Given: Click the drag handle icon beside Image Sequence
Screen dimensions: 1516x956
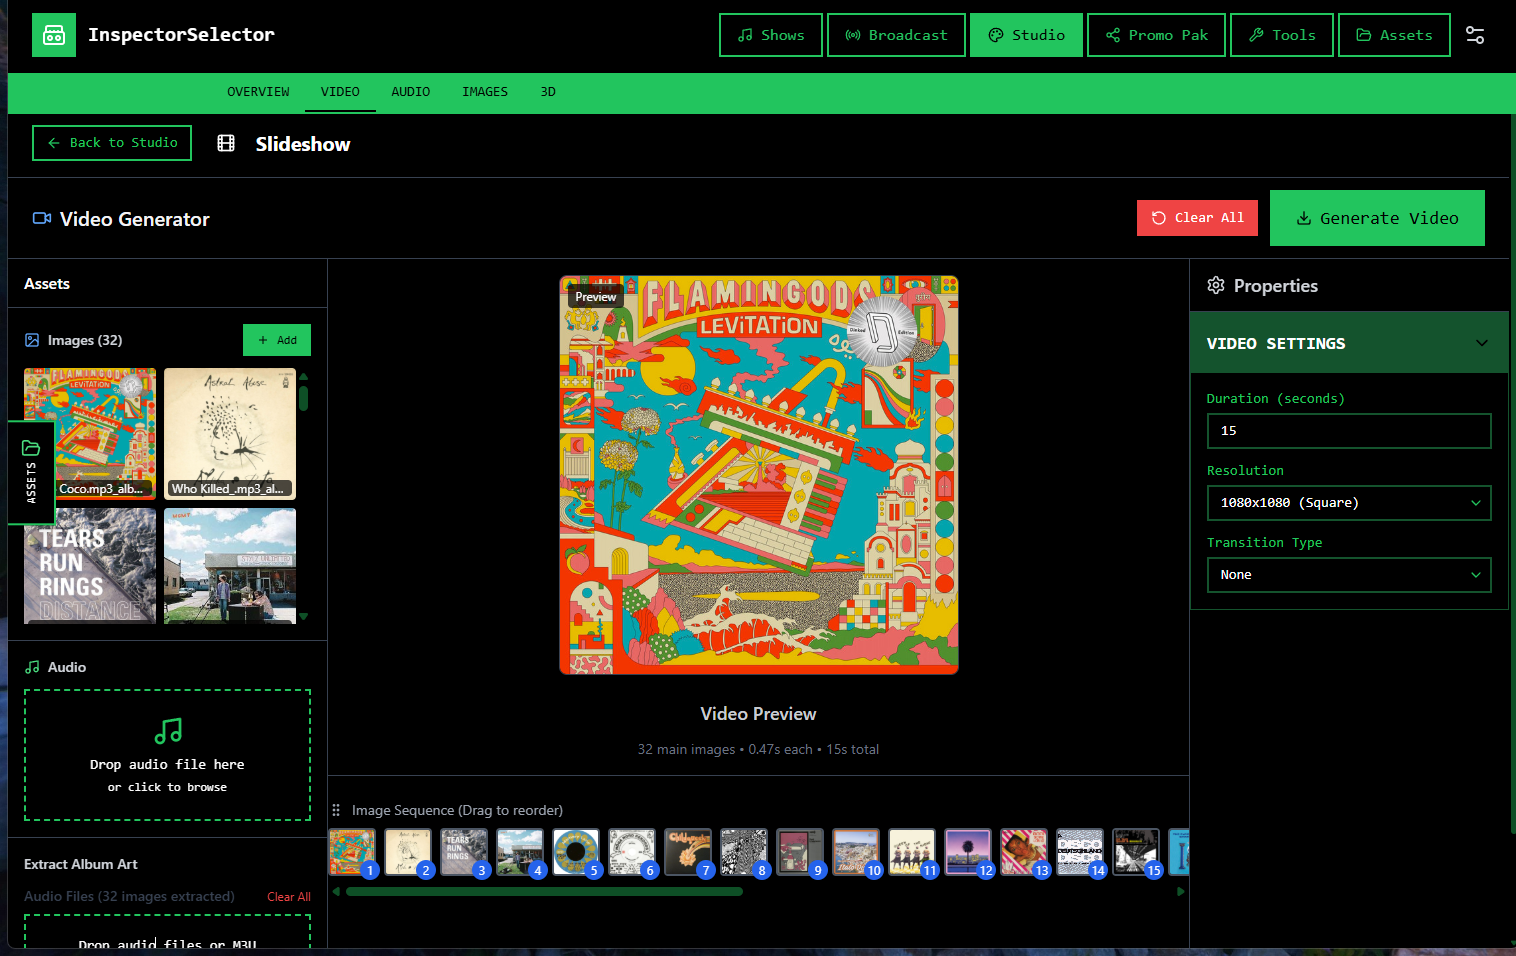Looking at the screenshot, I should point(337,810).
